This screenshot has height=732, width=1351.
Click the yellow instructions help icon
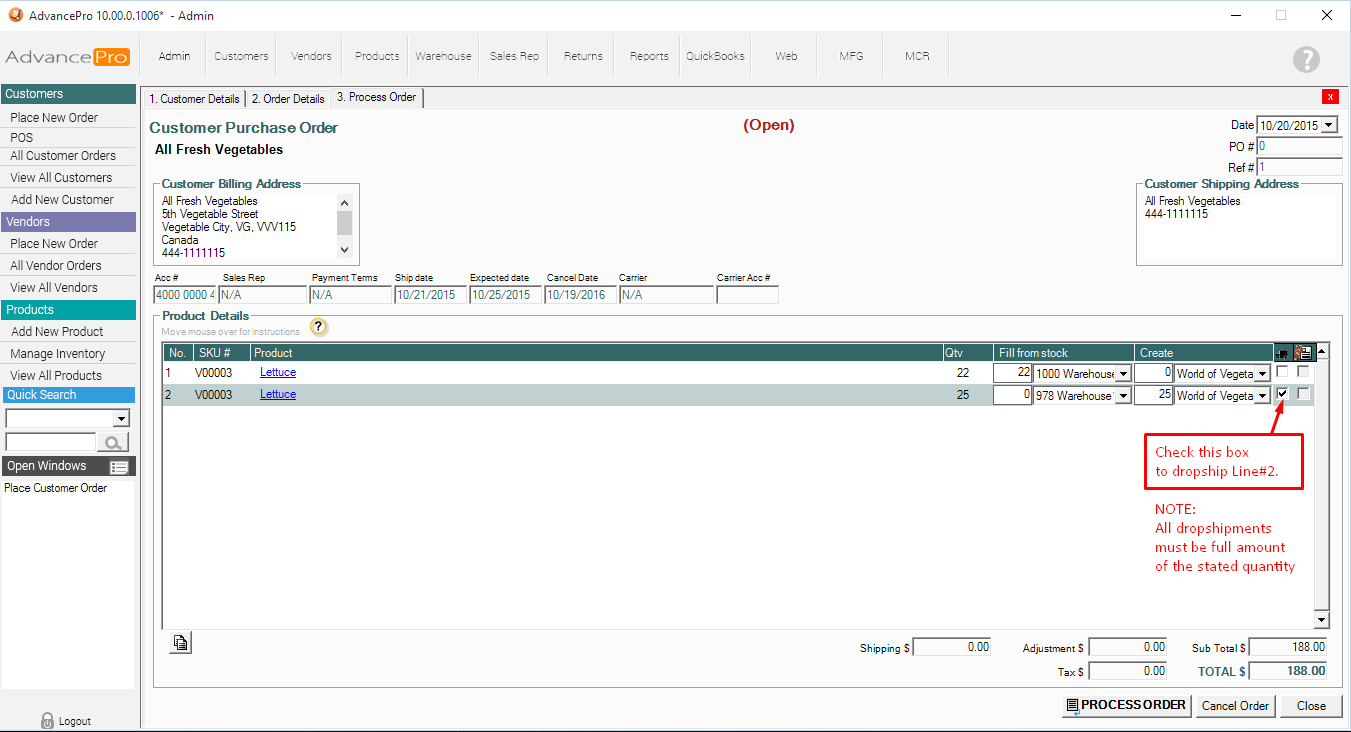click(318, 327)
